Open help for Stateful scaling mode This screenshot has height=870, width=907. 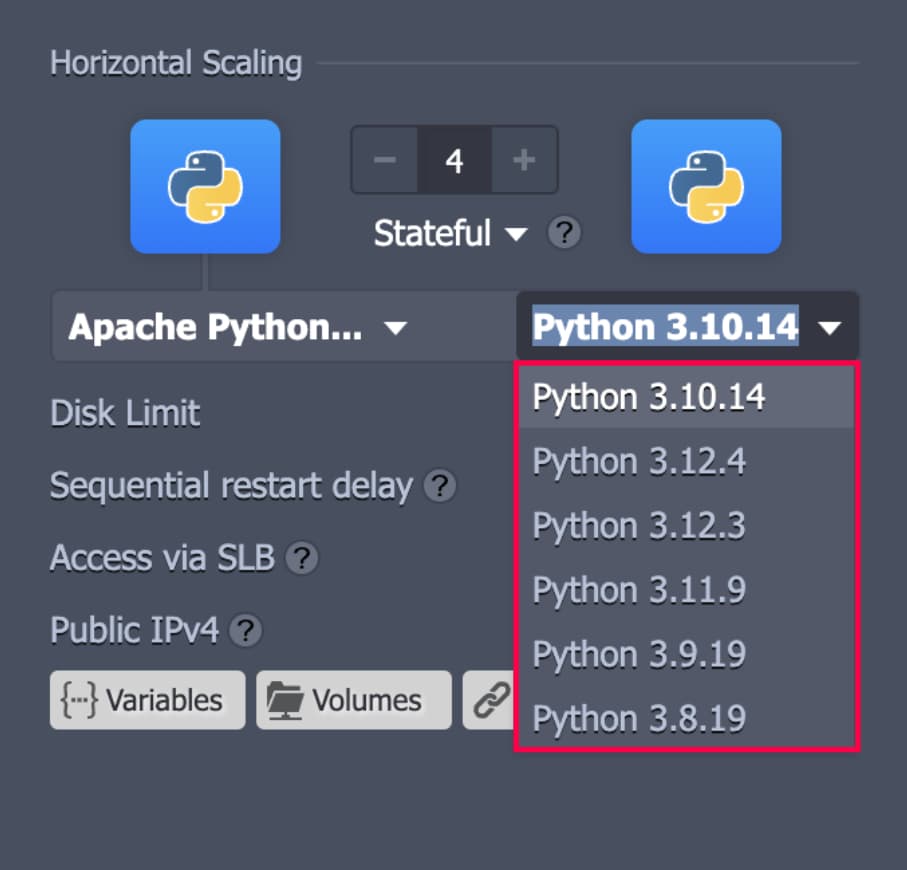(x=564, y=234)
